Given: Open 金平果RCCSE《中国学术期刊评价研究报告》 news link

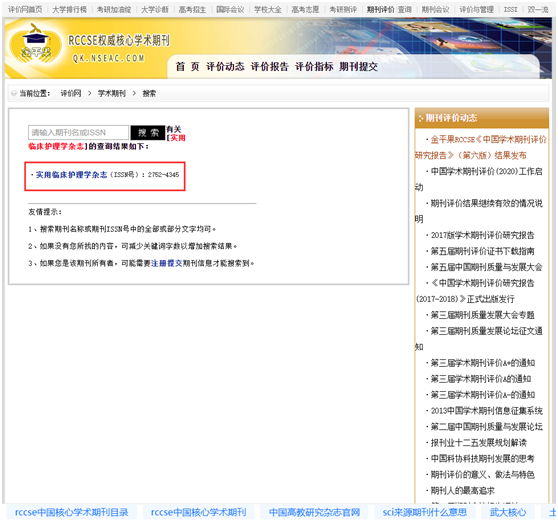Looking at the screenshot, I should (x=481, y=147).
